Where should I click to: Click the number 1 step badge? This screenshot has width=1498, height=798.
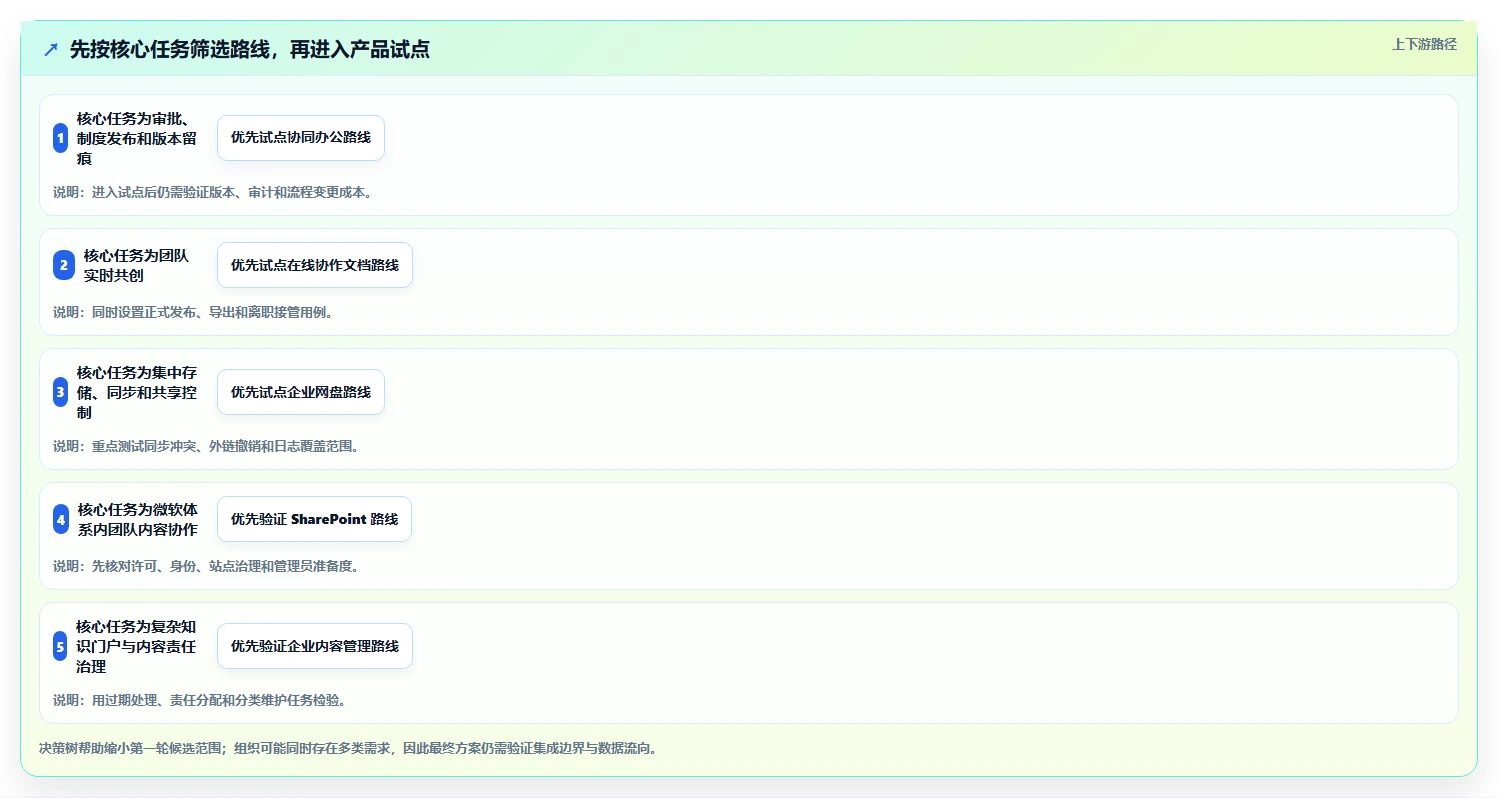pyautogui.click(x=60, y=138)
